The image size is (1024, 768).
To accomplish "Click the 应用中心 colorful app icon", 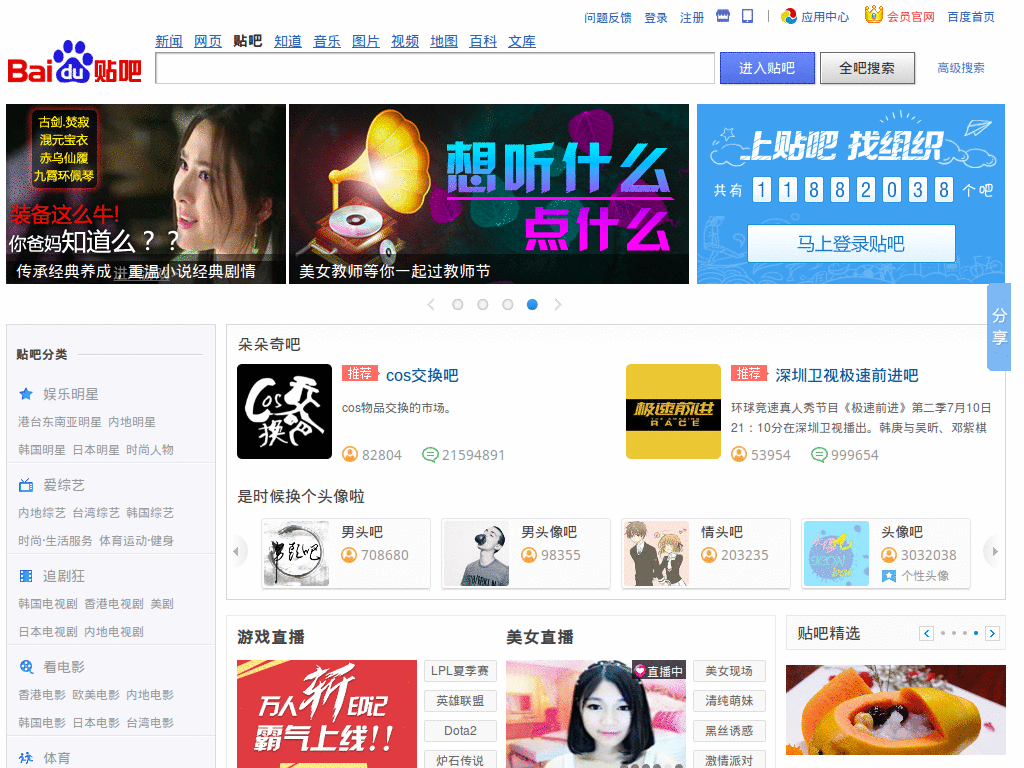I will click(x=790, y=16).
